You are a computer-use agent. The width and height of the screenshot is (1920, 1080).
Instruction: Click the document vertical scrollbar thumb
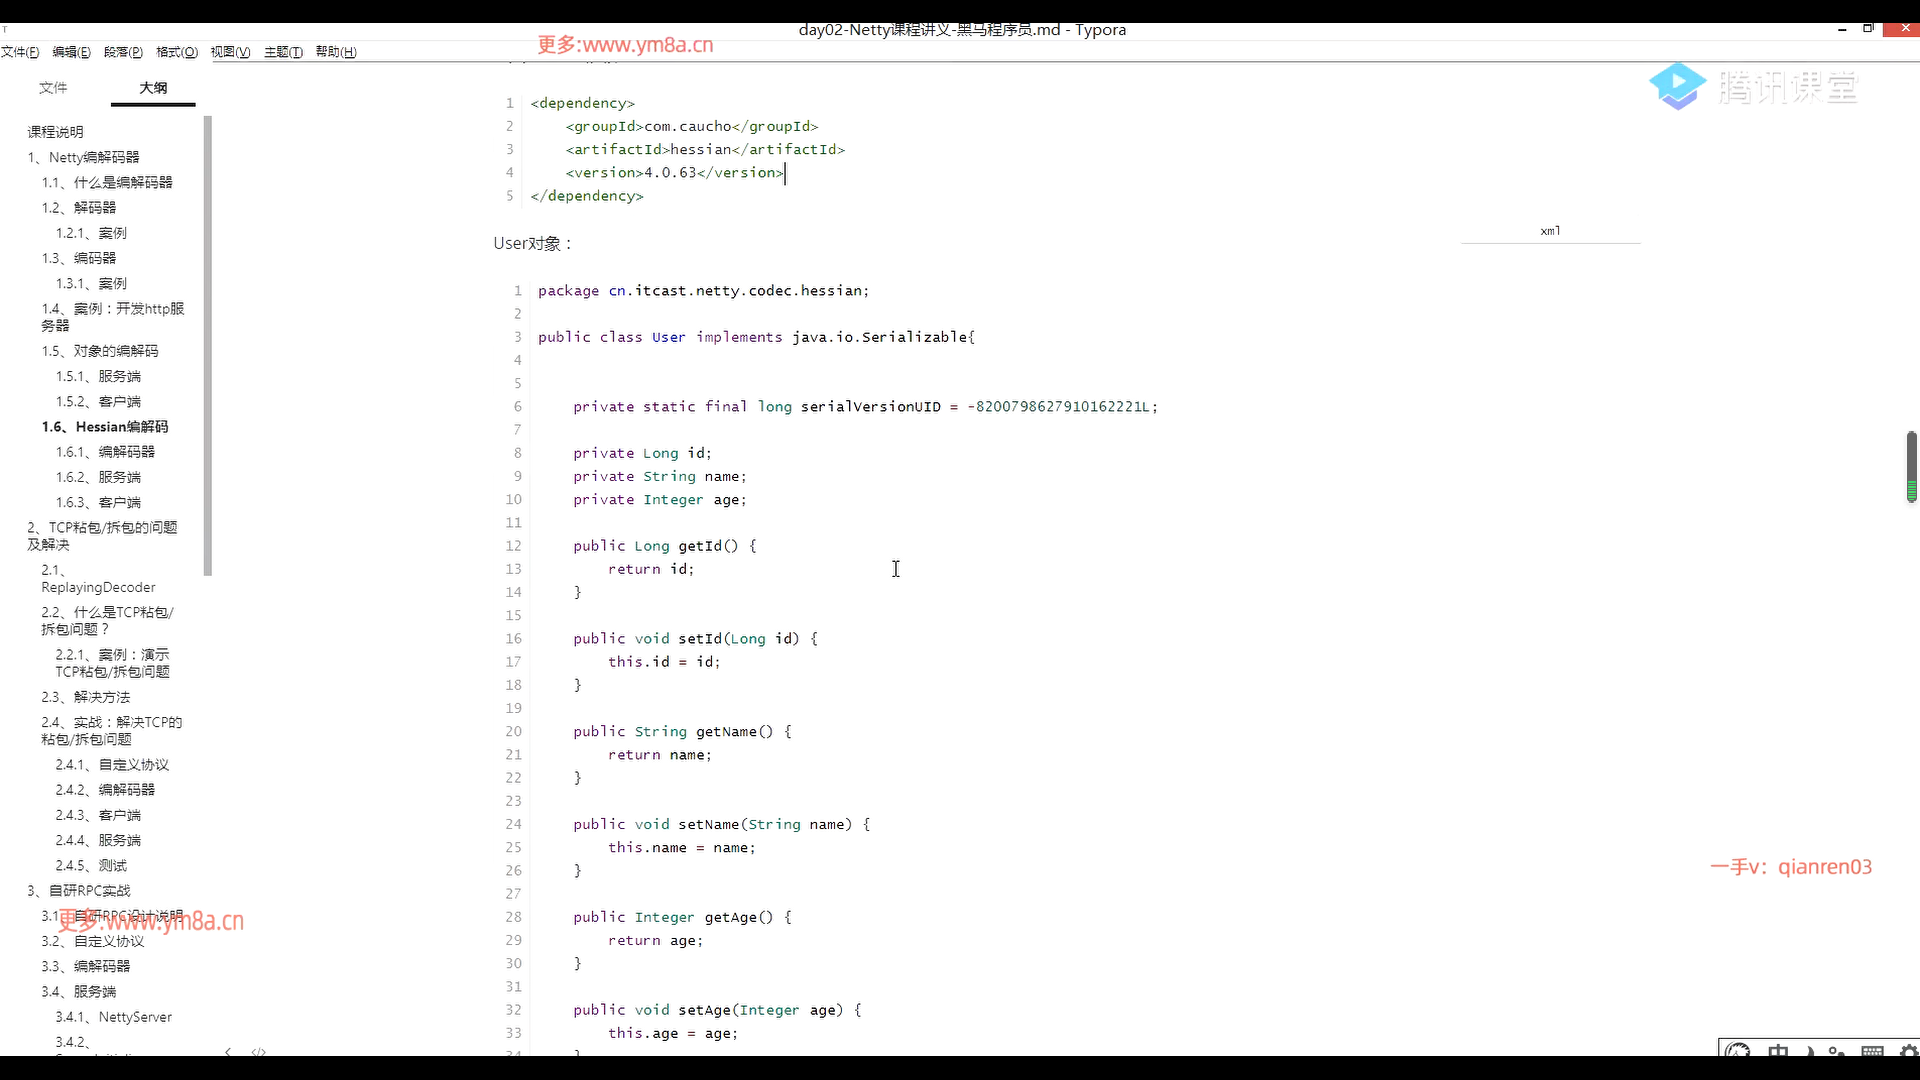tap(1911, 465)
